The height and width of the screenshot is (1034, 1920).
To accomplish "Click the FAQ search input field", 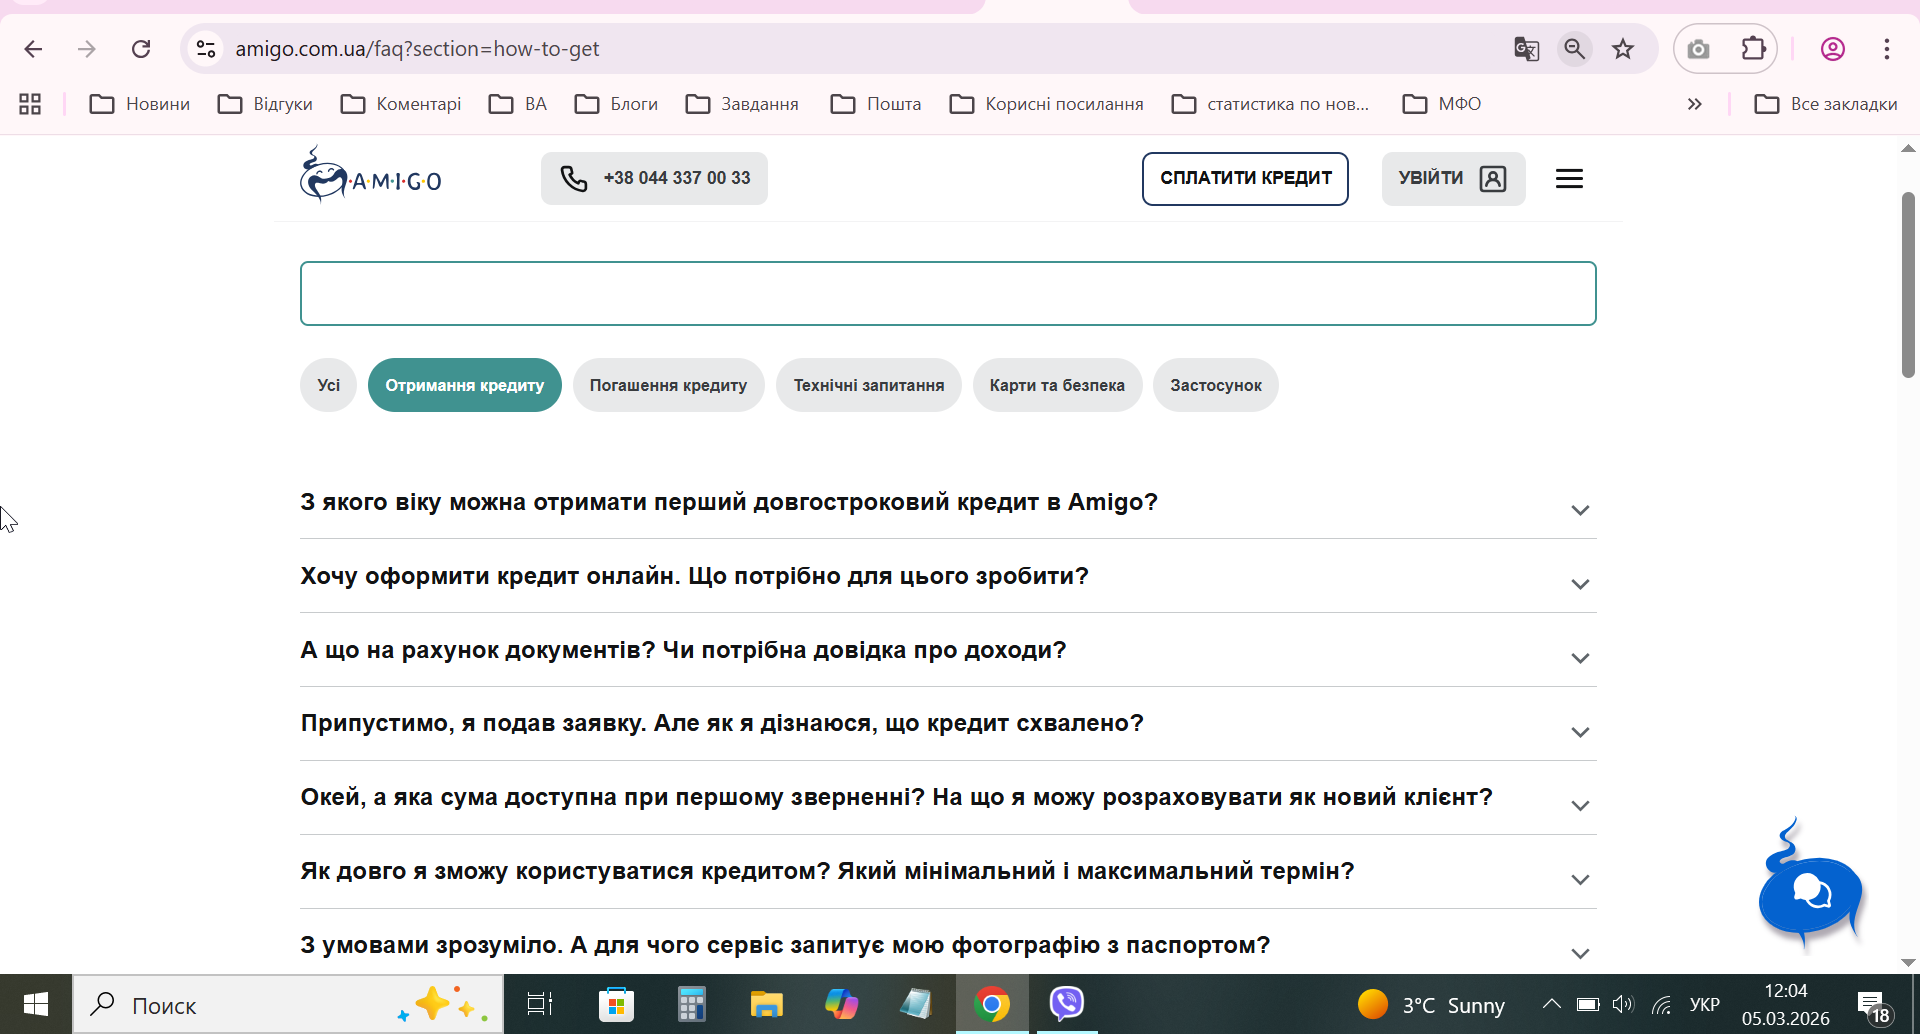I will tap(948, 293).
